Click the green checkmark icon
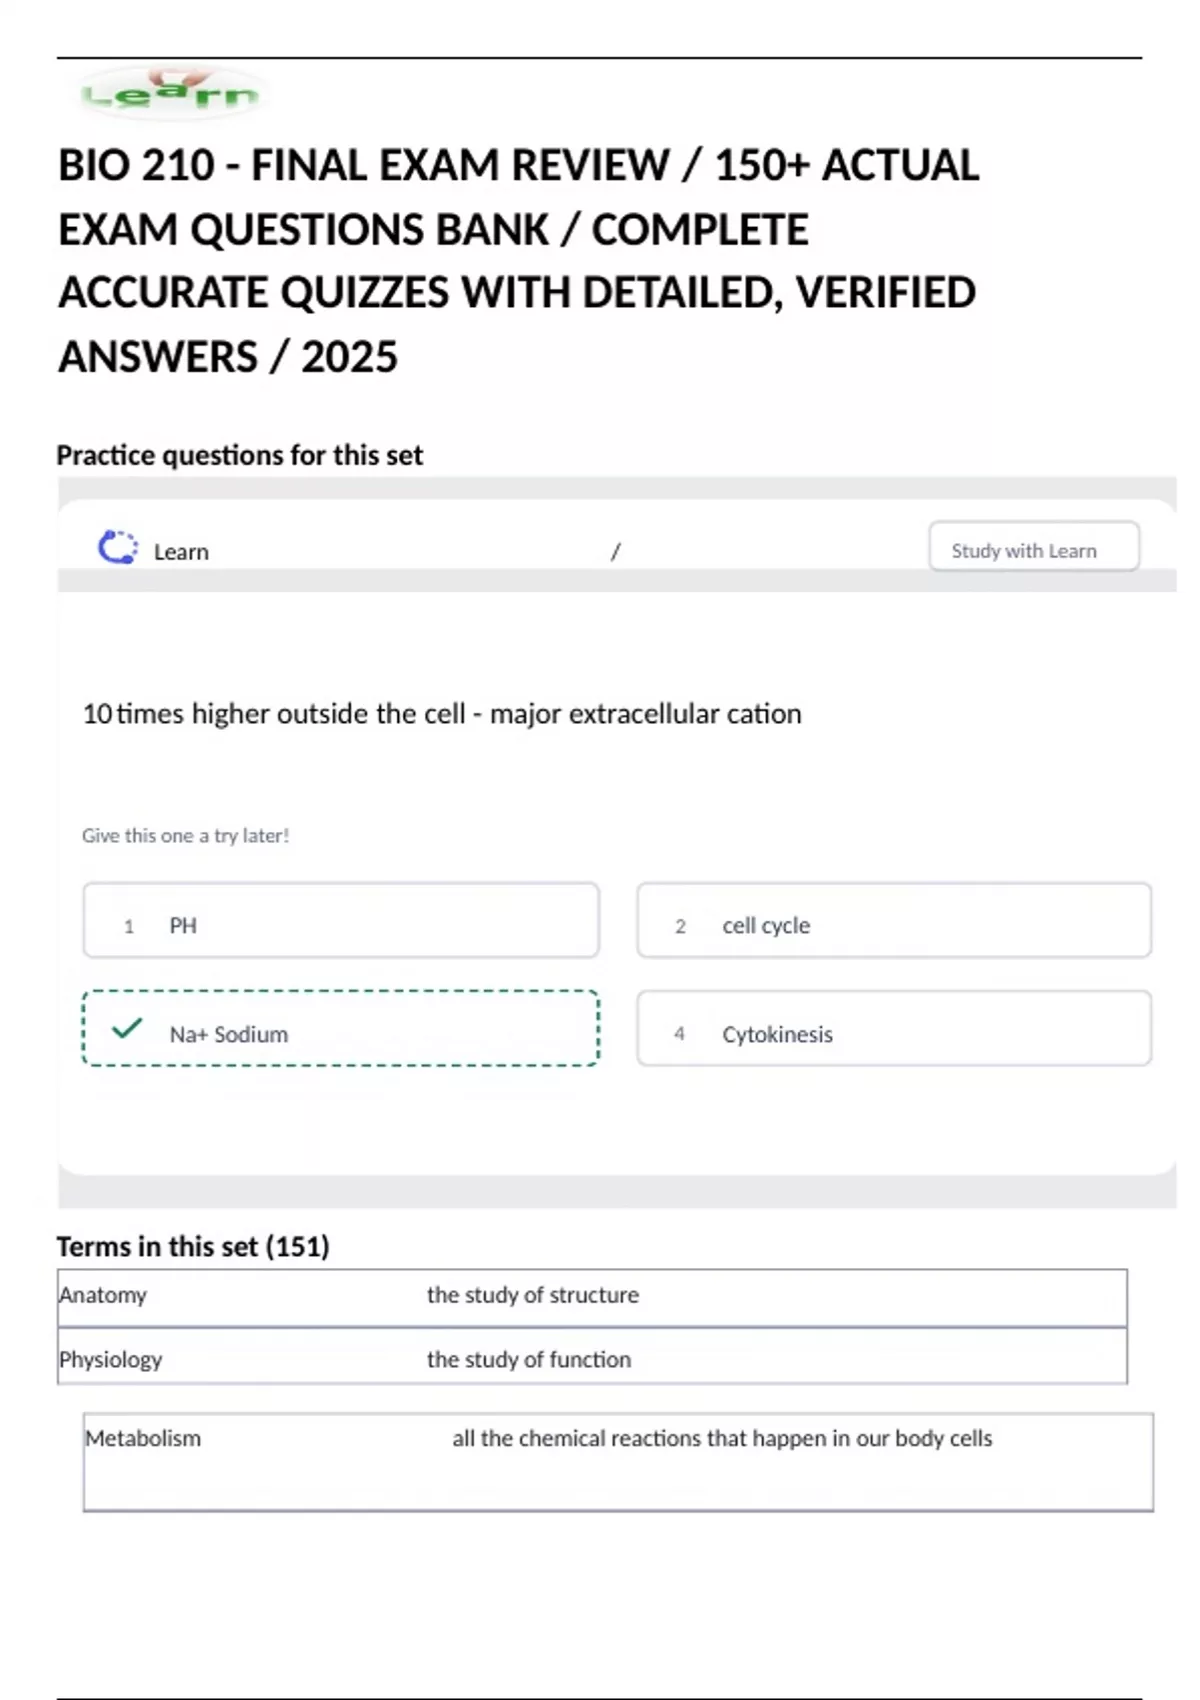Screen dimensions: 1200x1700 127,1028
